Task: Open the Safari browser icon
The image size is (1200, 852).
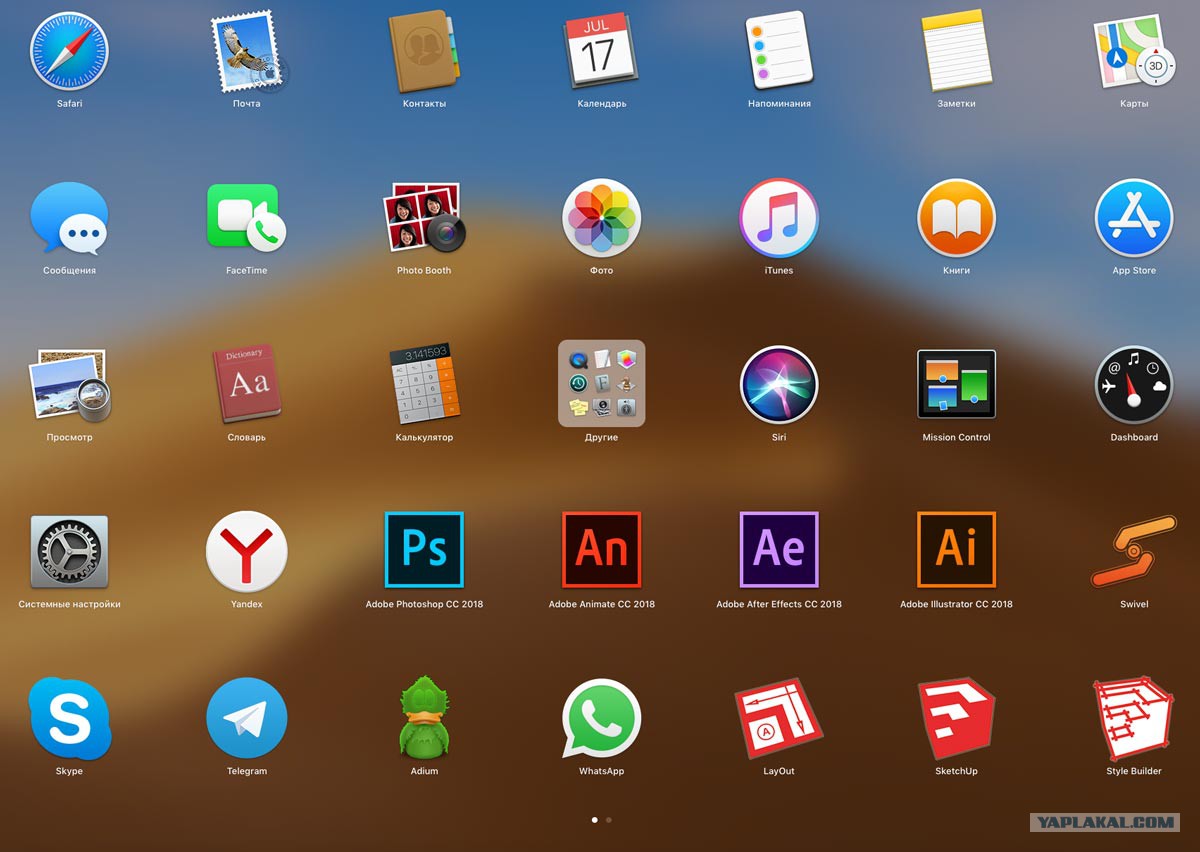Action: click(x=69, y=51)
